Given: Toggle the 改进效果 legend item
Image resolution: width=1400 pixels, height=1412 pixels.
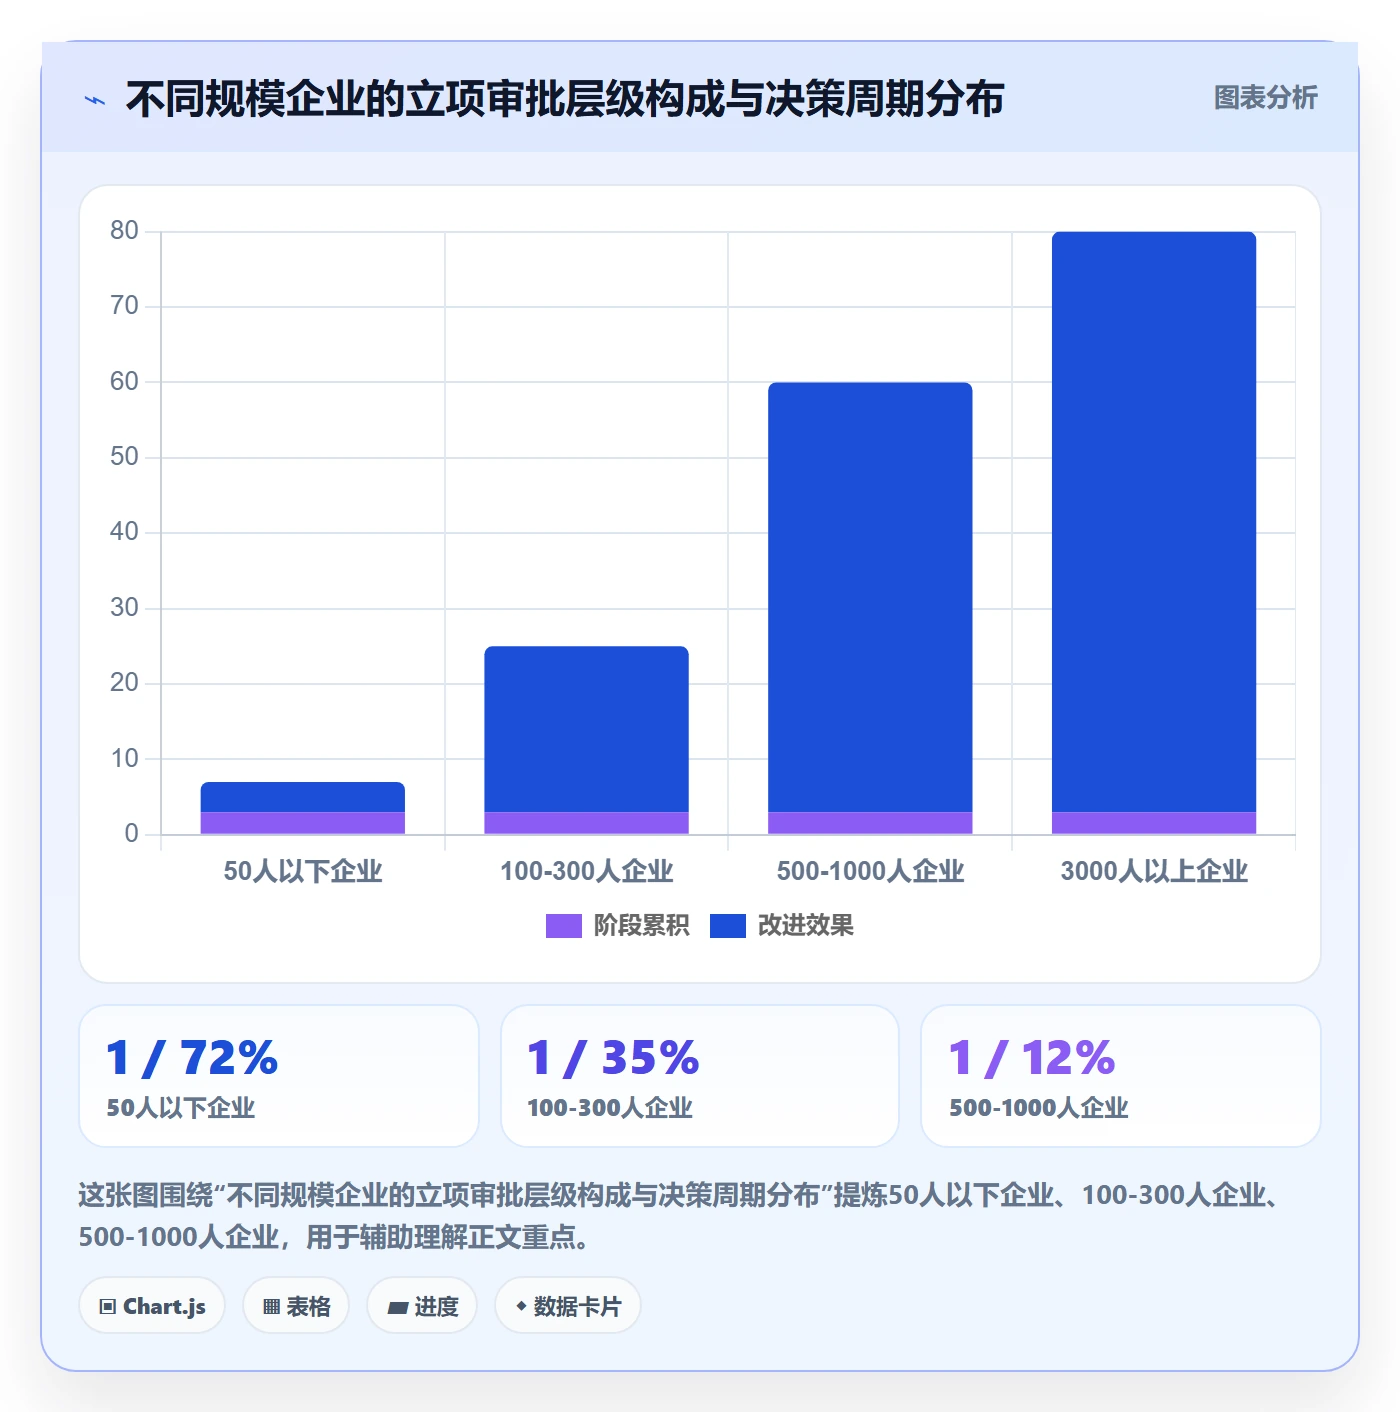Looking at the screenshot, I should pyautogui.click(x=782, y=926).
